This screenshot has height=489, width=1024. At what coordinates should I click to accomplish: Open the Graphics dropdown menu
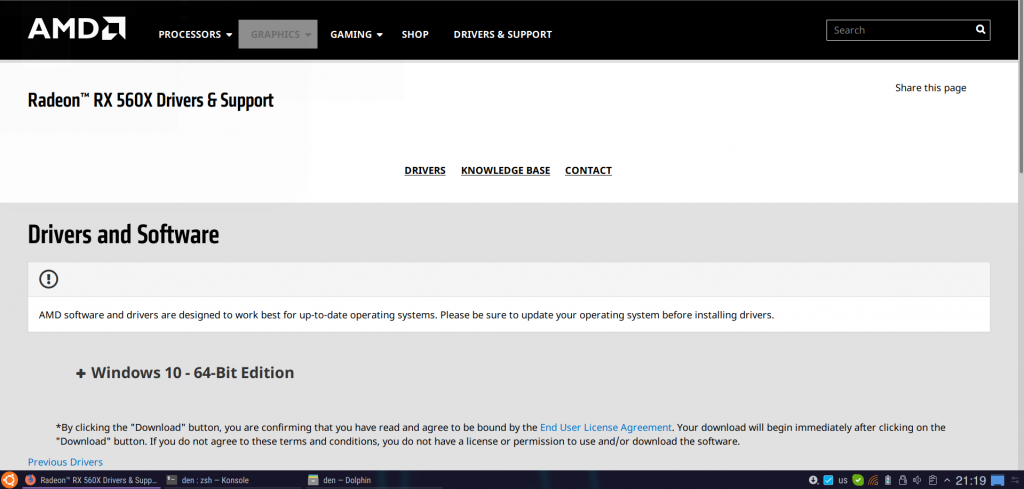click(x=278, y=34)
